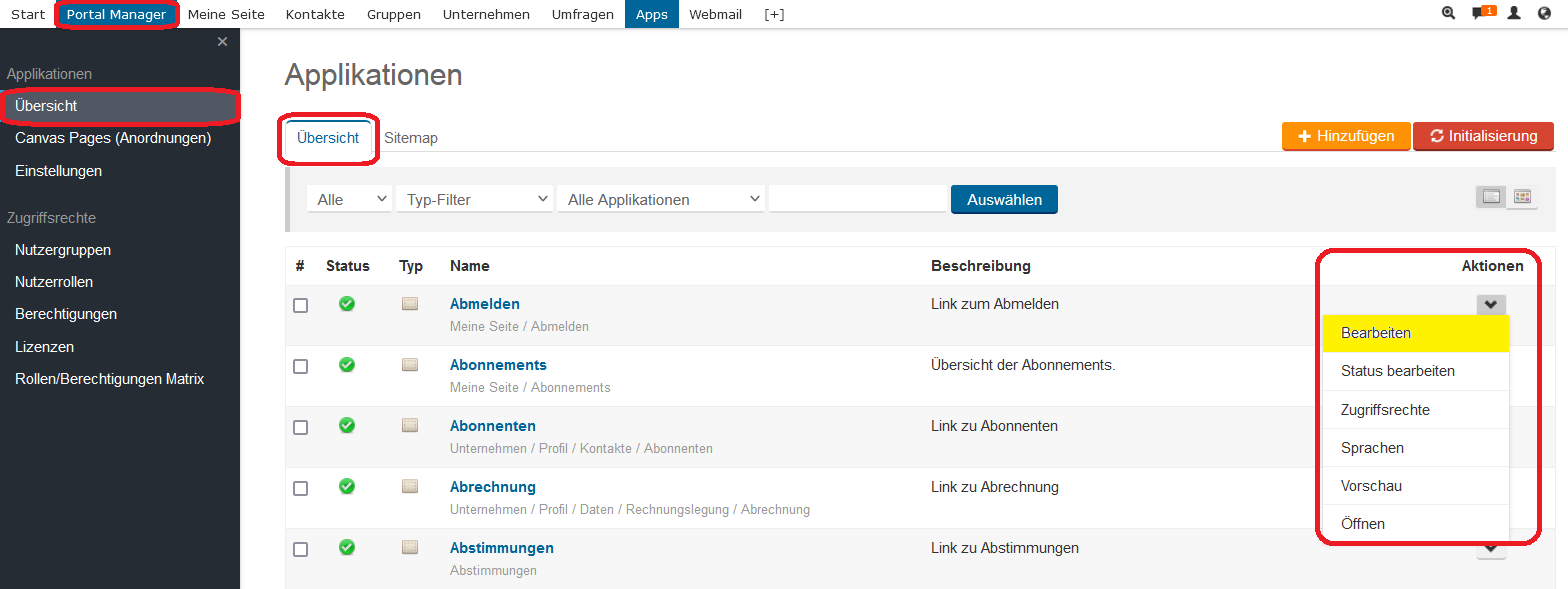Viewport: 1568px width, 589px height.
Task: Choose Status bearbeiten from actions menu
Action: pyautogui.click(x=1415, y=371)
